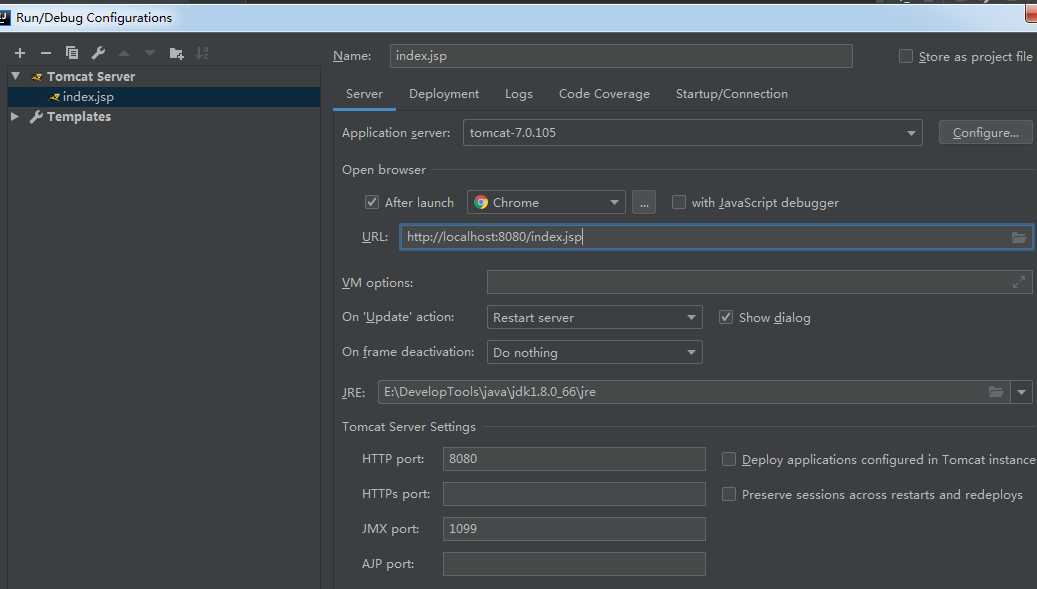Browse for JRE path with the folder icon
Image resolution: width=1037 pixels, height=589 pixels.
pyautogui.click(x=996, y=392)
